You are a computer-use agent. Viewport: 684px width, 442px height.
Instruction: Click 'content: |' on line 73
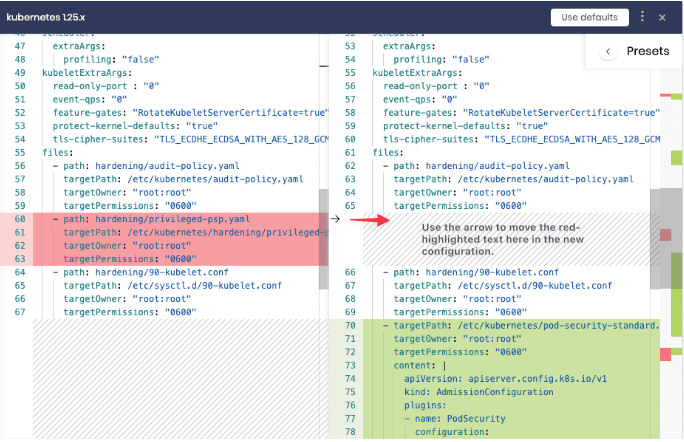(x=420, y=365)
